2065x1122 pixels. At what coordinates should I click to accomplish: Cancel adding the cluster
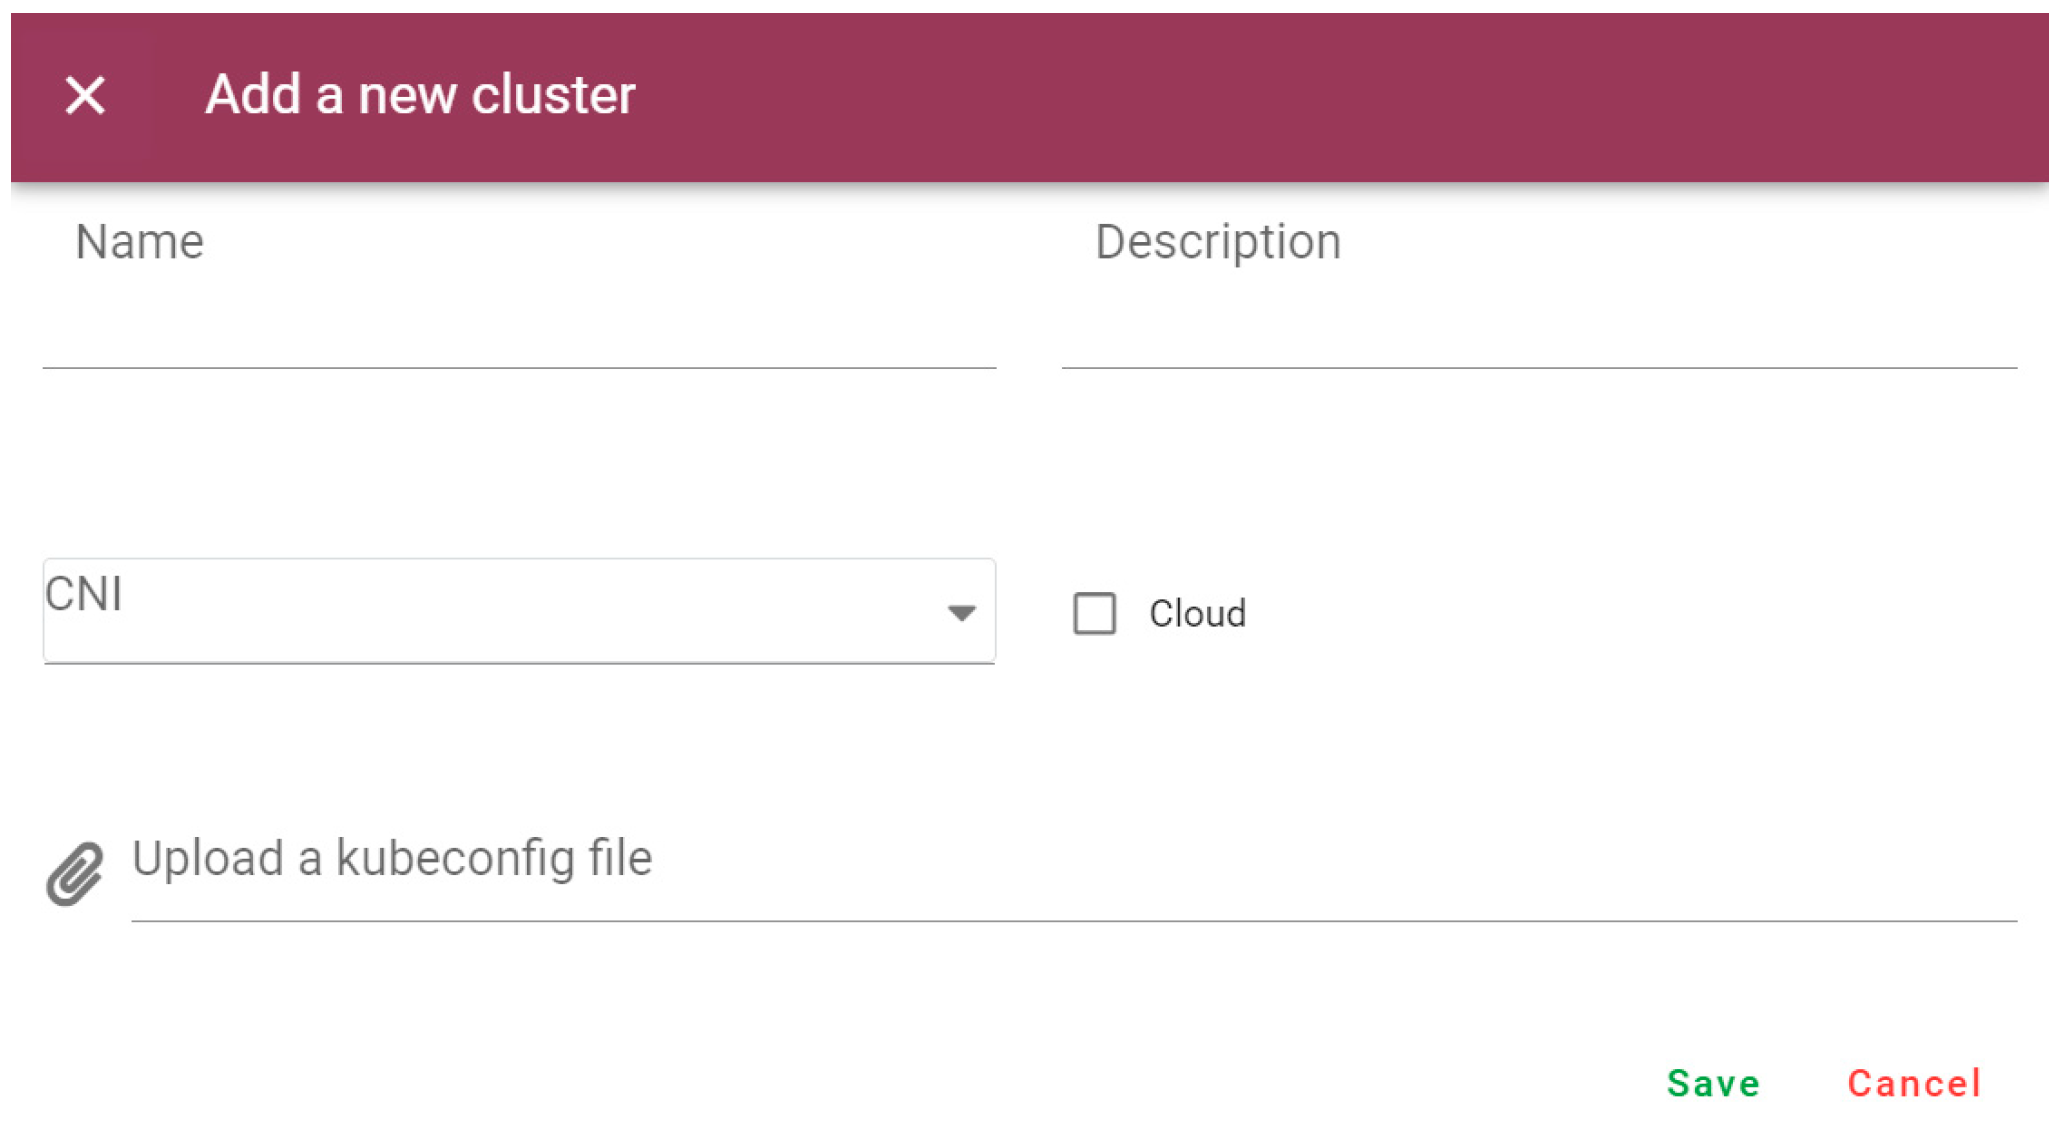(x=1913, y=1083)
